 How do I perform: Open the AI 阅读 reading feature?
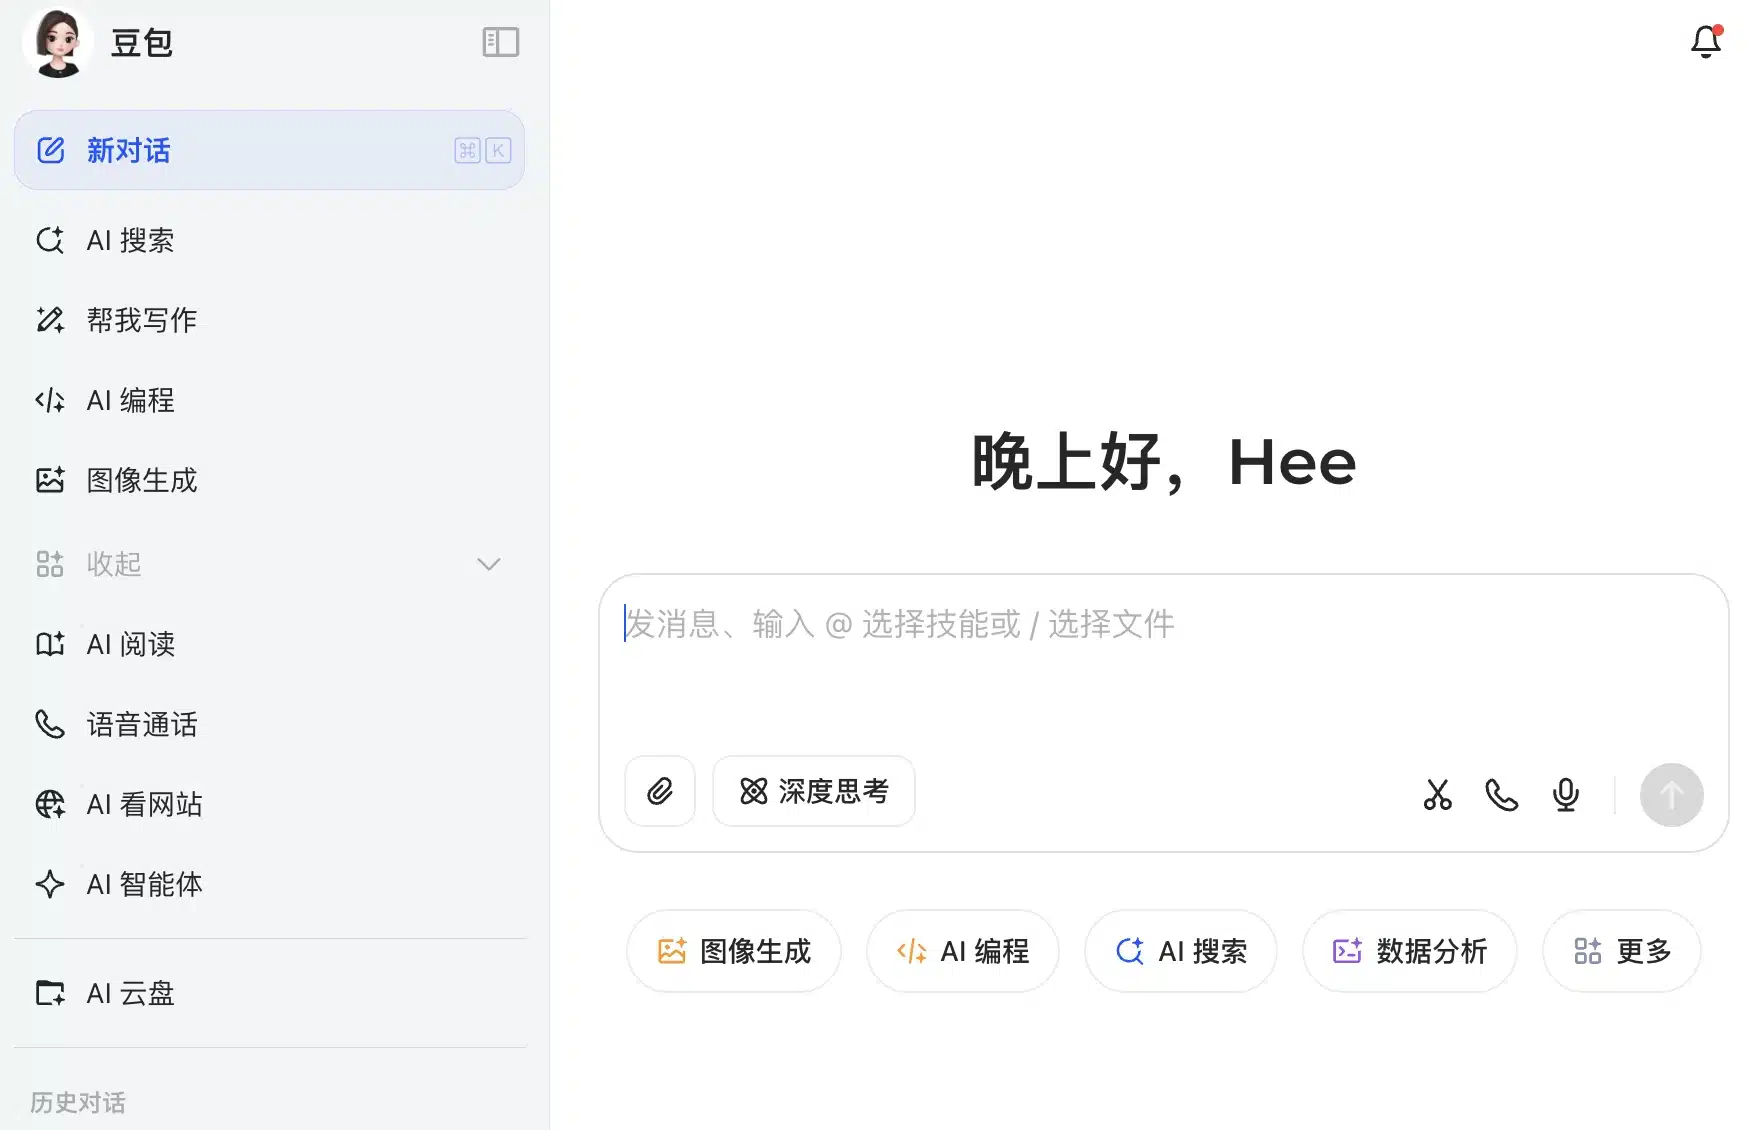(x=130, y=644)
